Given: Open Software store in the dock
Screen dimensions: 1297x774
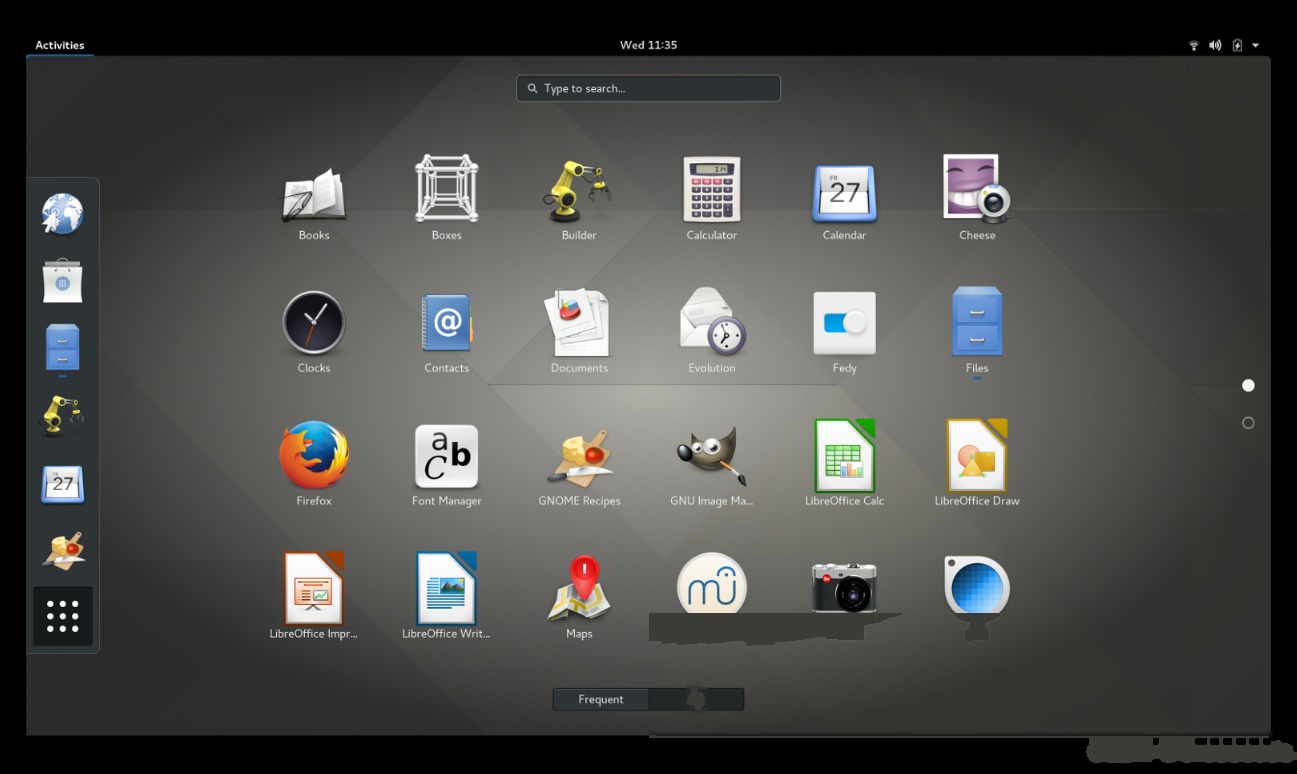Looking at the screenshot, I should [62, 281].
